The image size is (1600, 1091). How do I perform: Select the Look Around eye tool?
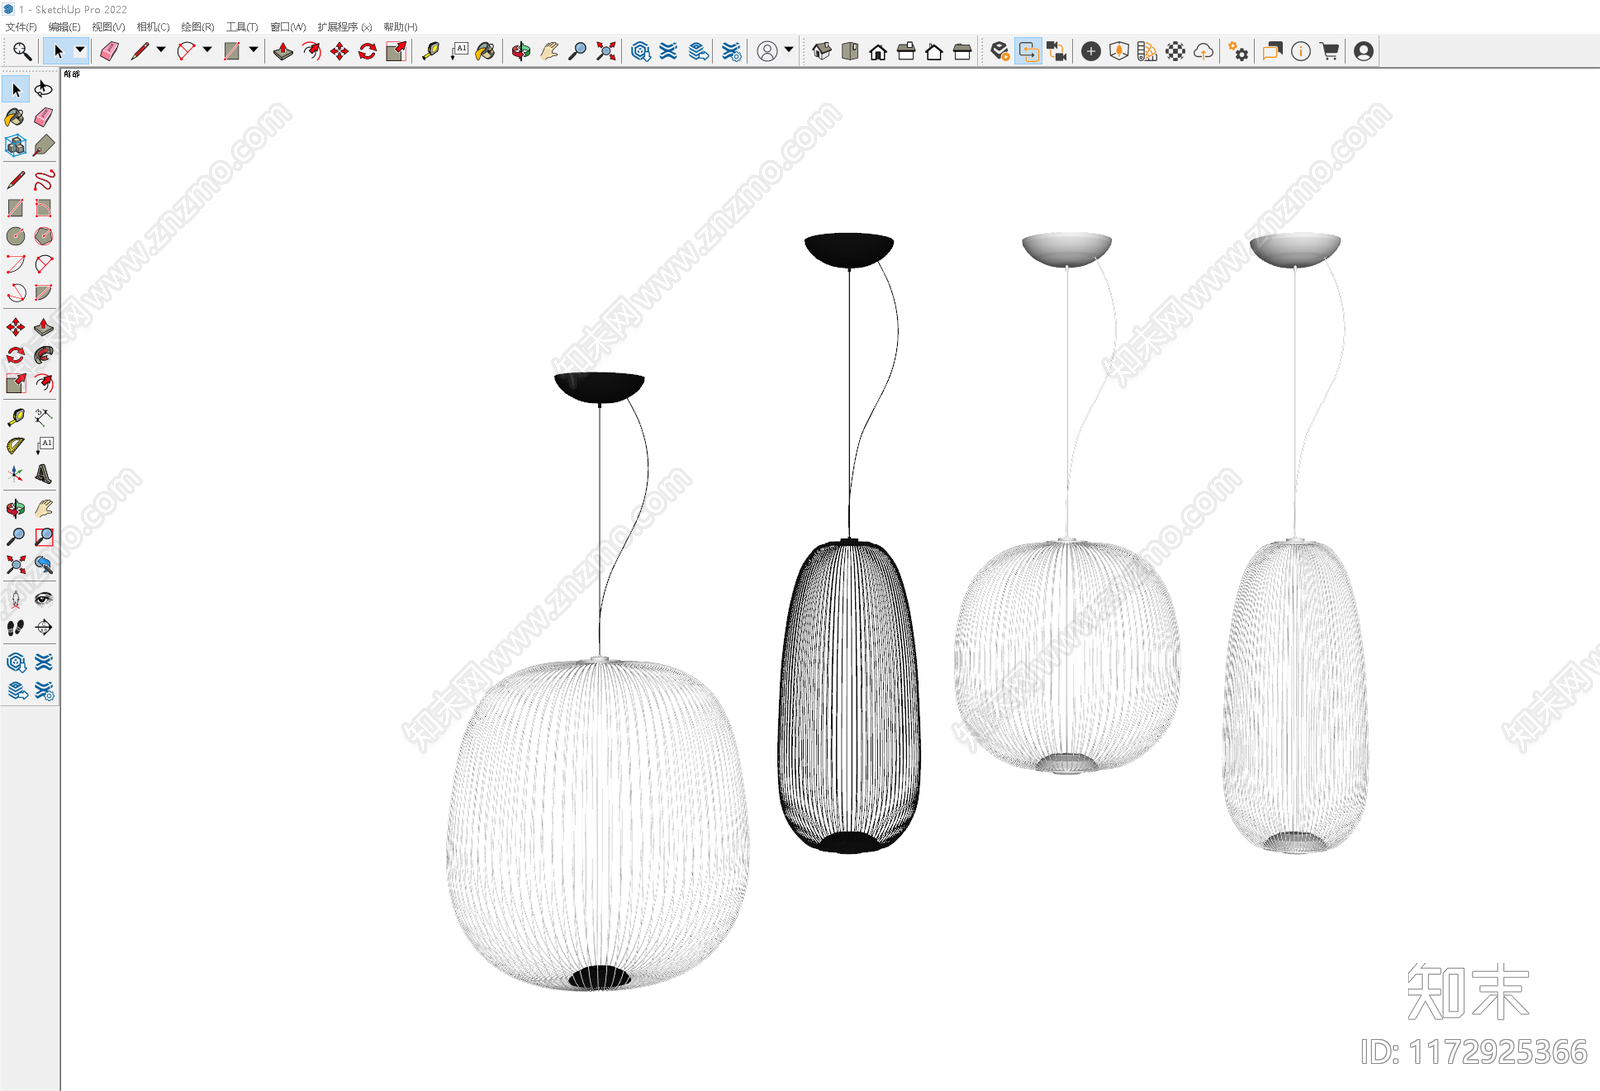(x=43, y=599)
